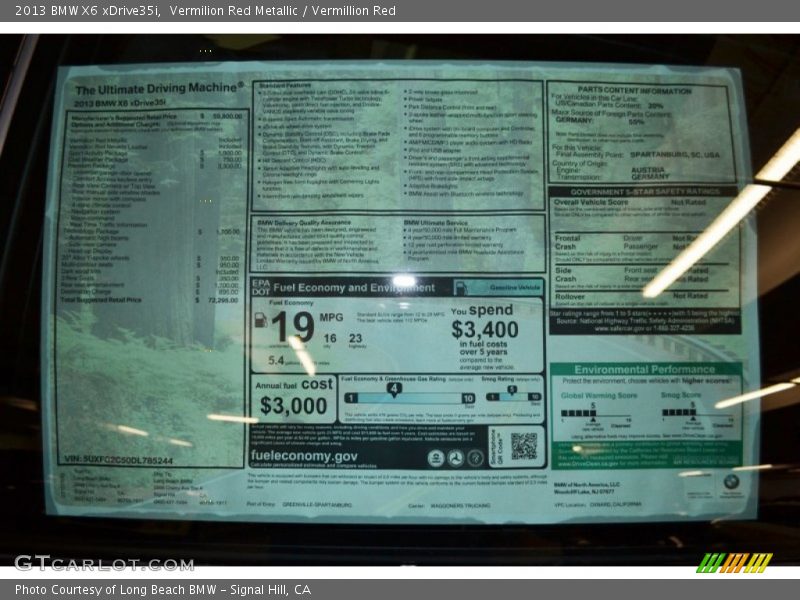Click the "BMW Ultimate Service" heading

point(435,223)
